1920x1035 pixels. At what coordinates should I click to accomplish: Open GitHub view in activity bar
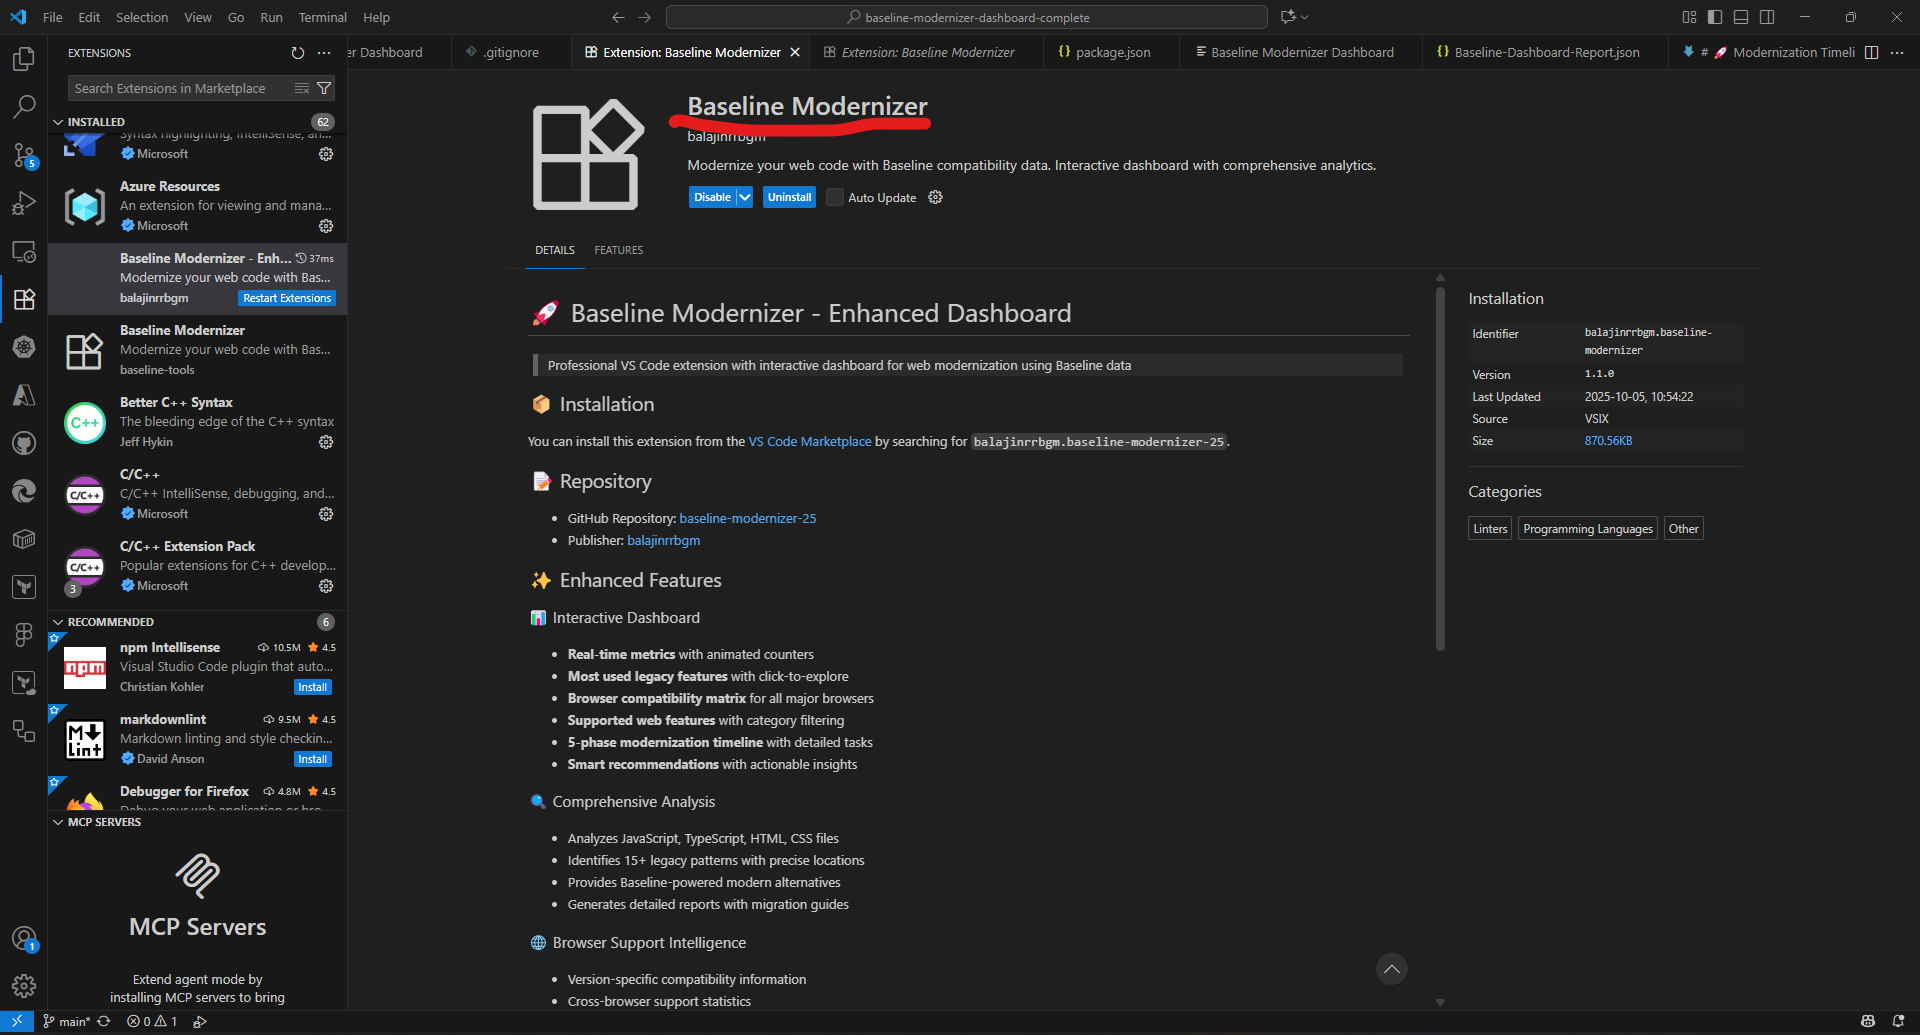[24, 443]
